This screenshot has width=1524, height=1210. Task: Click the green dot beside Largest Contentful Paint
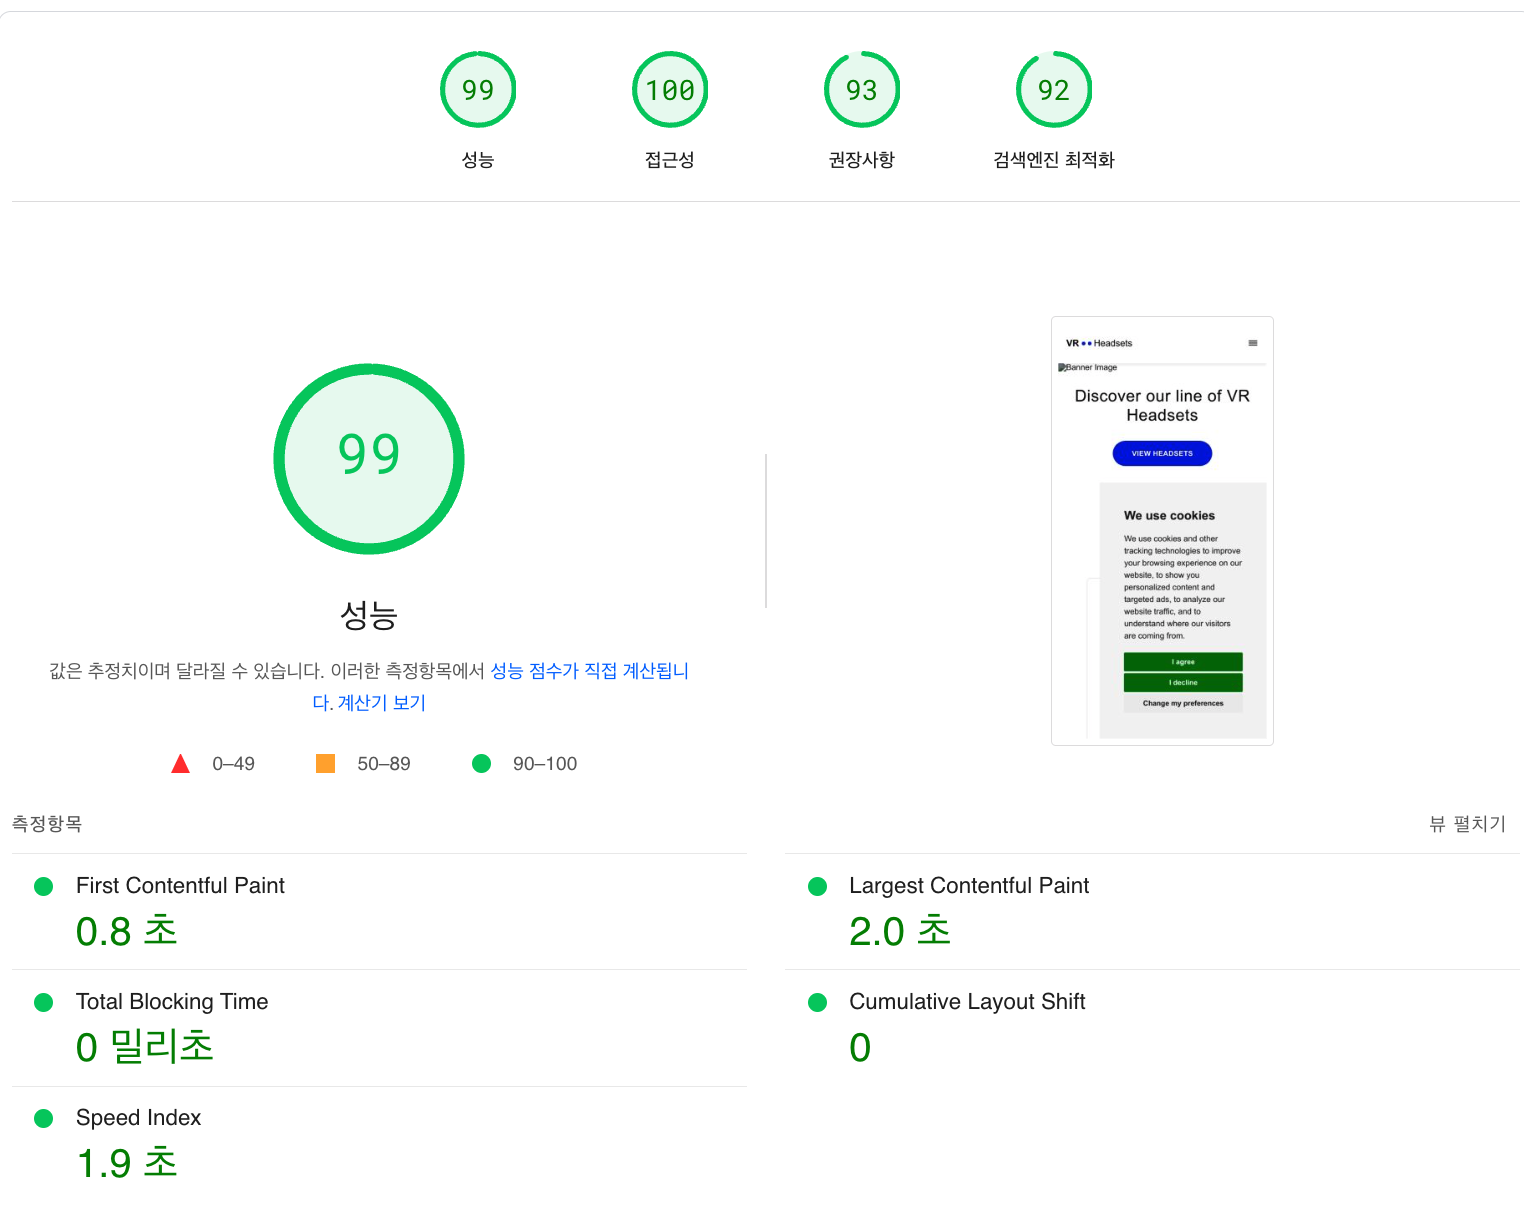[x=817, y=886]
